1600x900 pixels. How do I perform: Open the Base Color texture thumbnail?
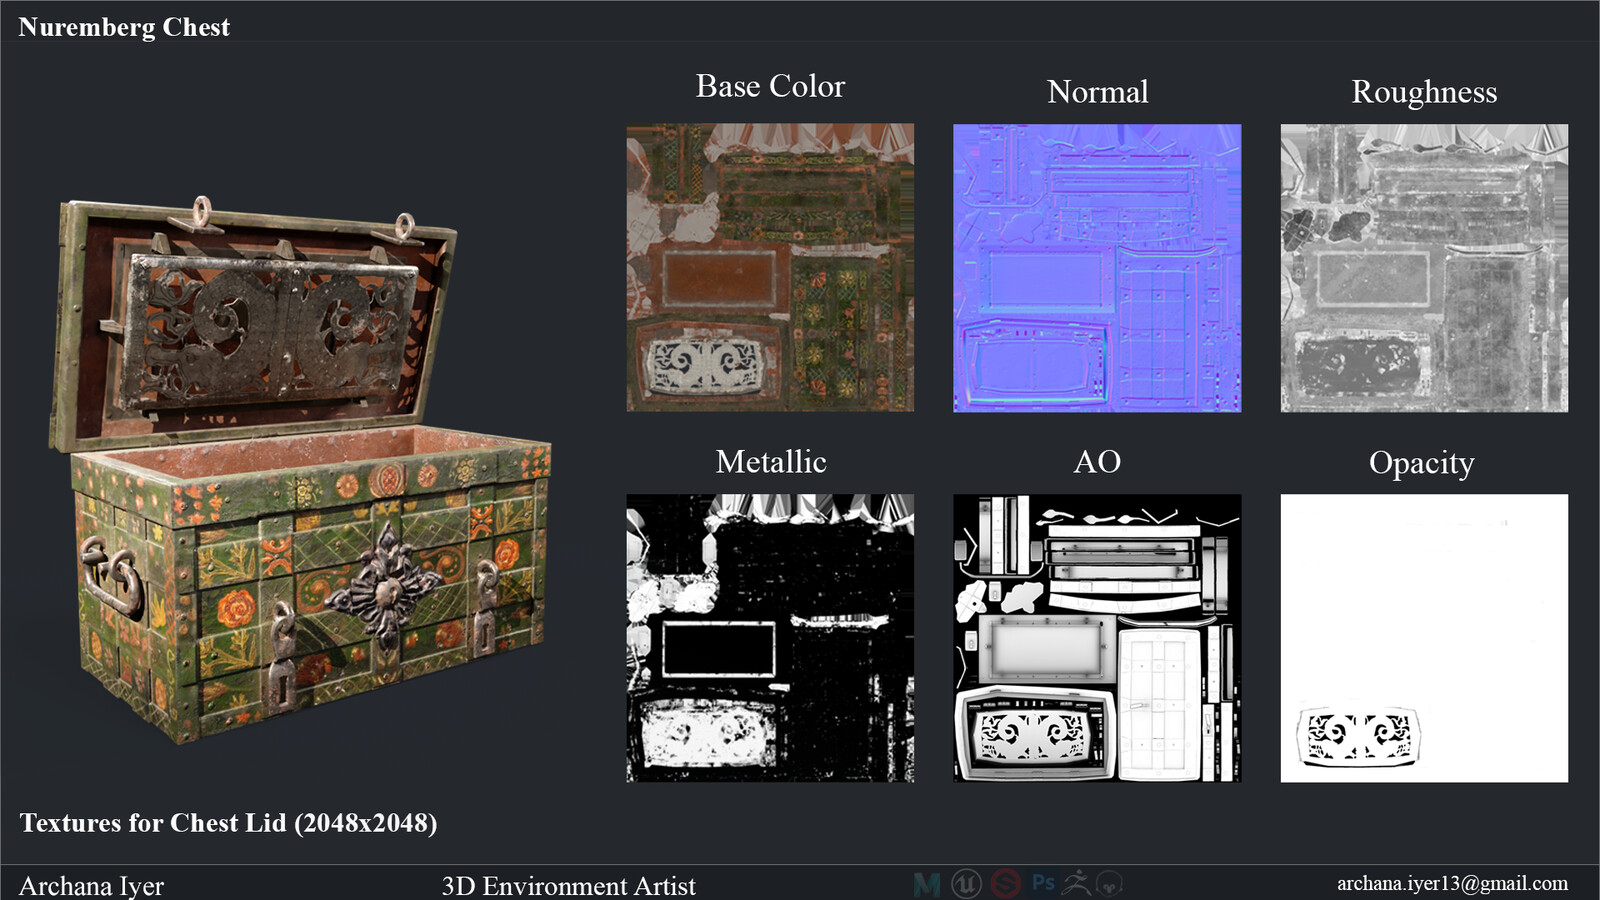[x=770, y=267]
